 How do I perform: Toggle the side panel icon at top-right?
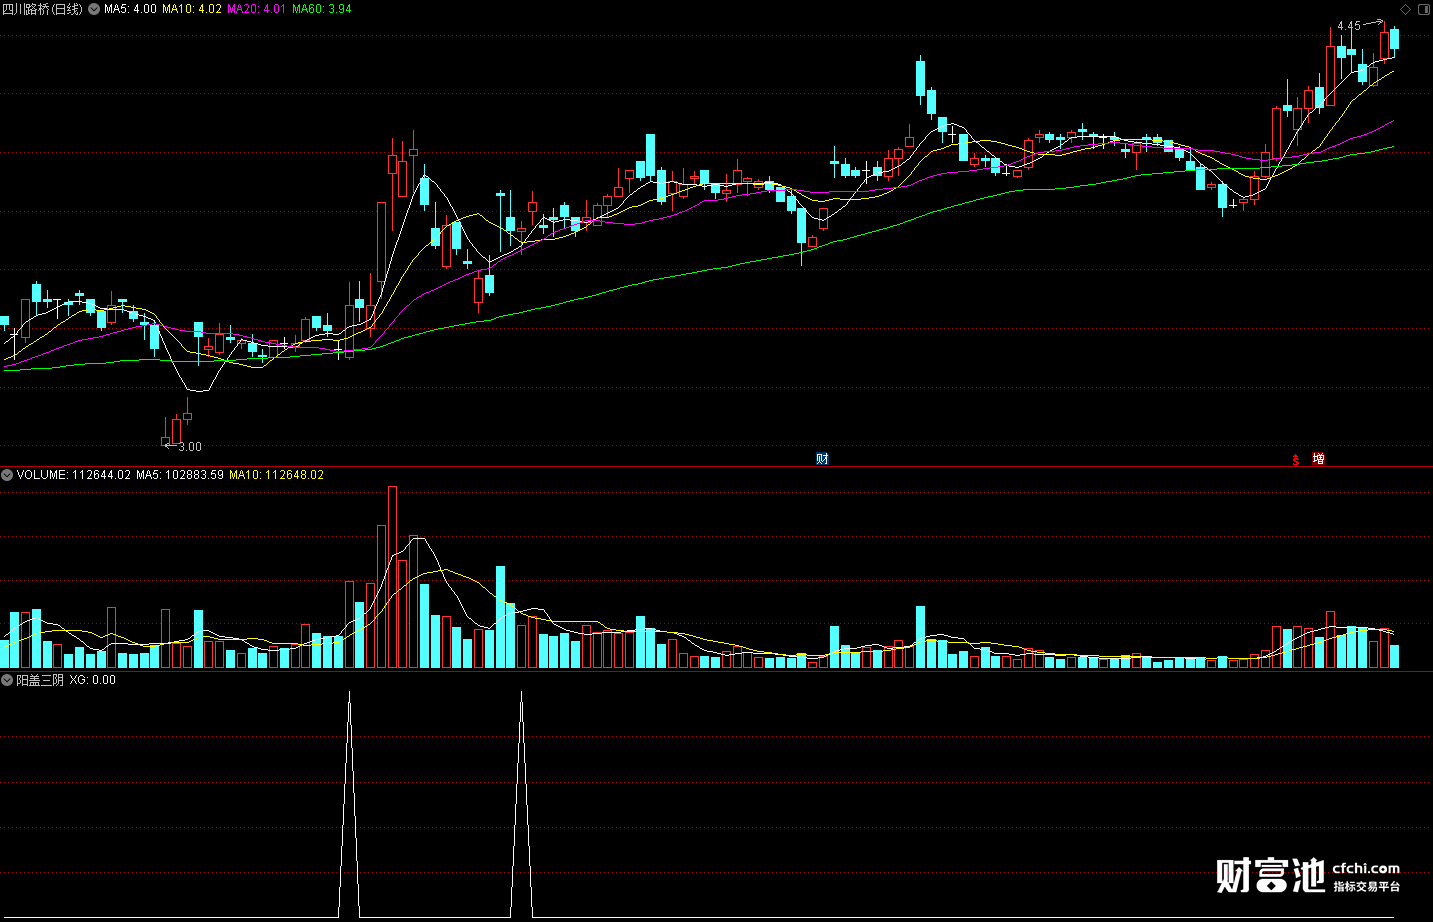click(x=1424, y=9)
